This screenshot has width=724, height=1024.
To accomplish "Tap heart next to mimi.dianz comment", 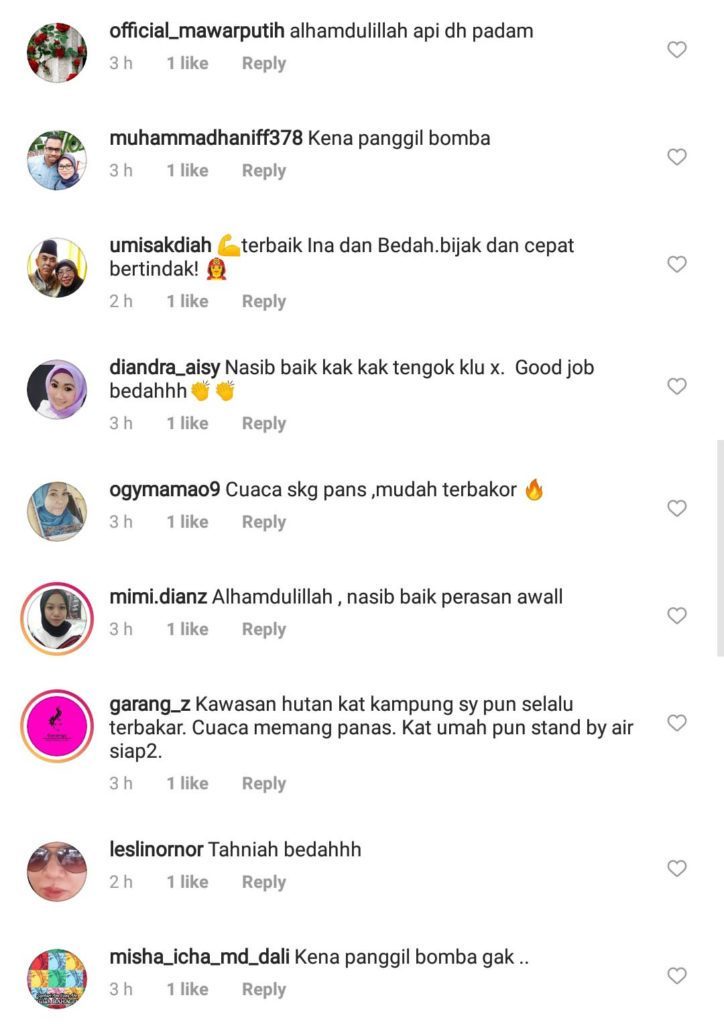I will click(x=677, y=615).
